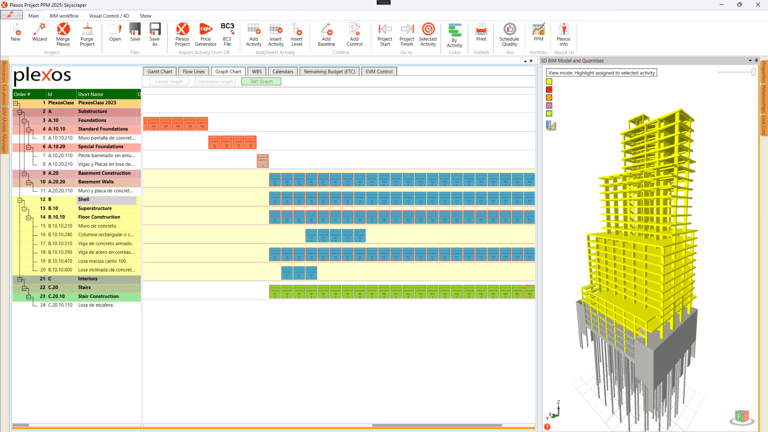This screenshot has height=432, width=768.
Task: Collapse the PlexosClass 2023 root node
Action: tap(16, 103)
